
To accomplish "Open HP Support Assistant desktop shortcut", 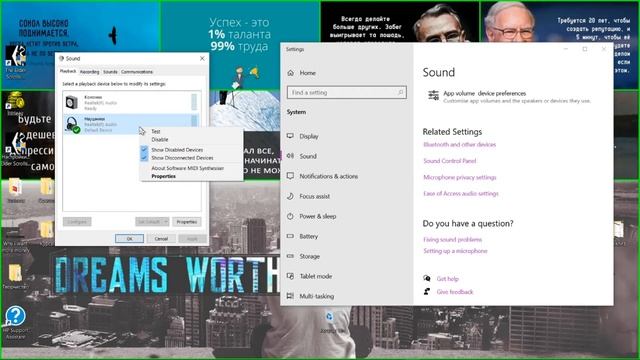I will (15, 322).
